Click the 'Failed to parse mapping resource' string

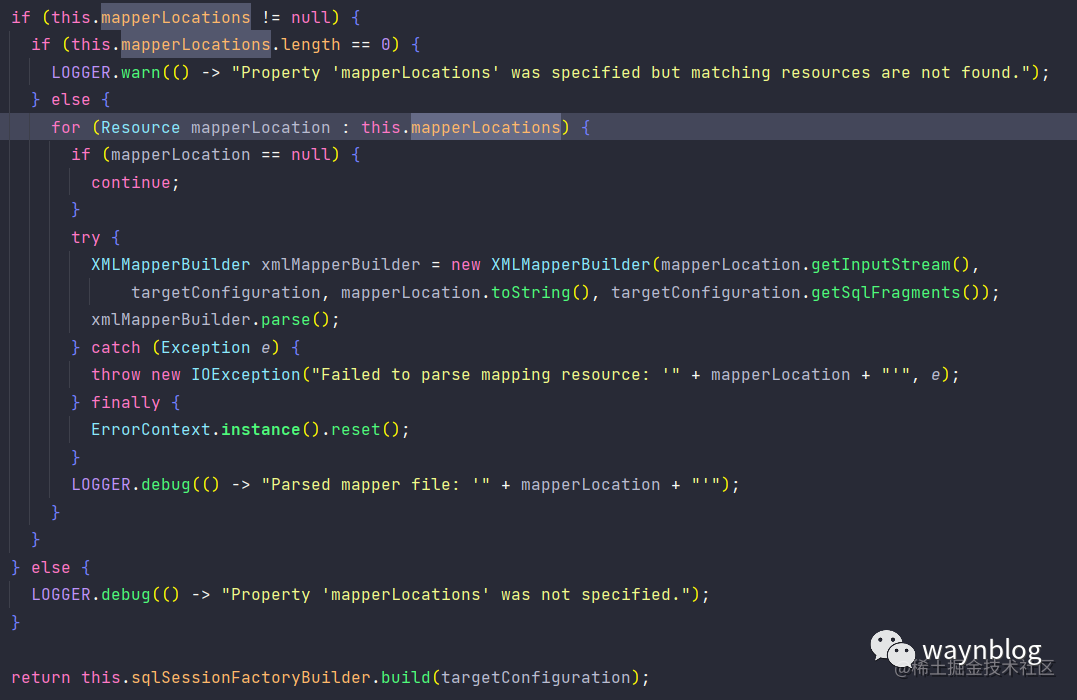coord(495,374)
